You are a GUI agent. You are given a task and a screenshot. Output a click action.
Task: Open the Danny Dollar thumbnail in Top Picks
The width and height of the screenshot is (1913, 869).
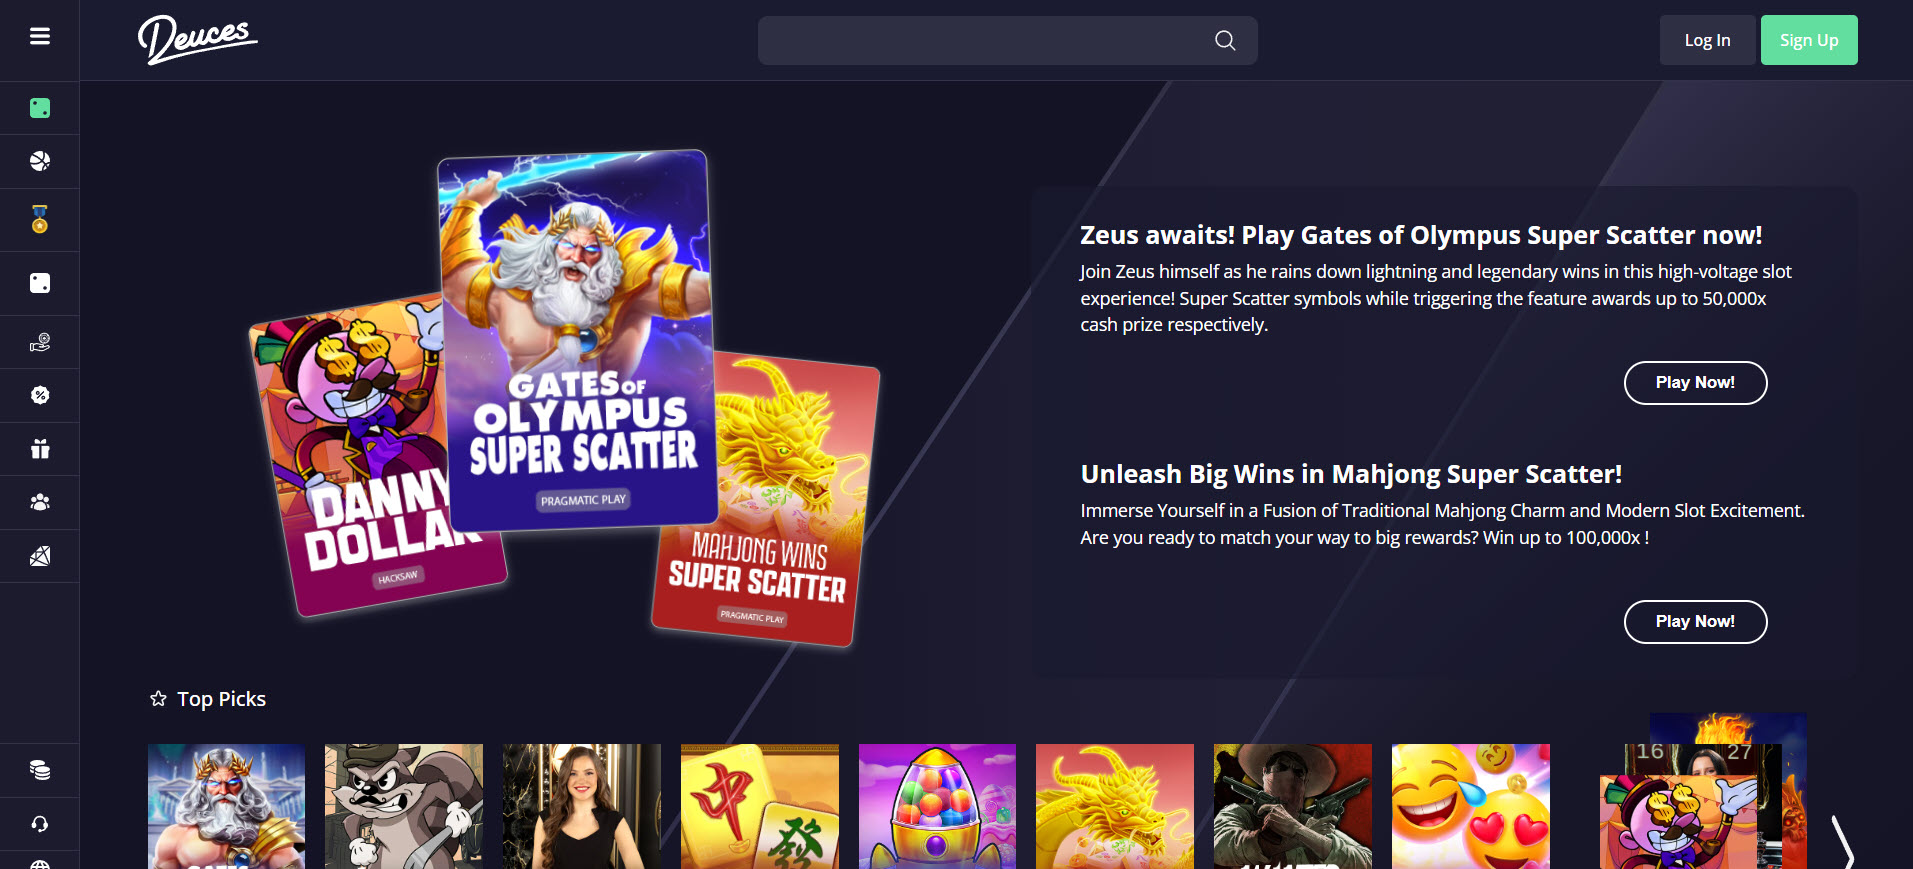tap(1678, 823)
